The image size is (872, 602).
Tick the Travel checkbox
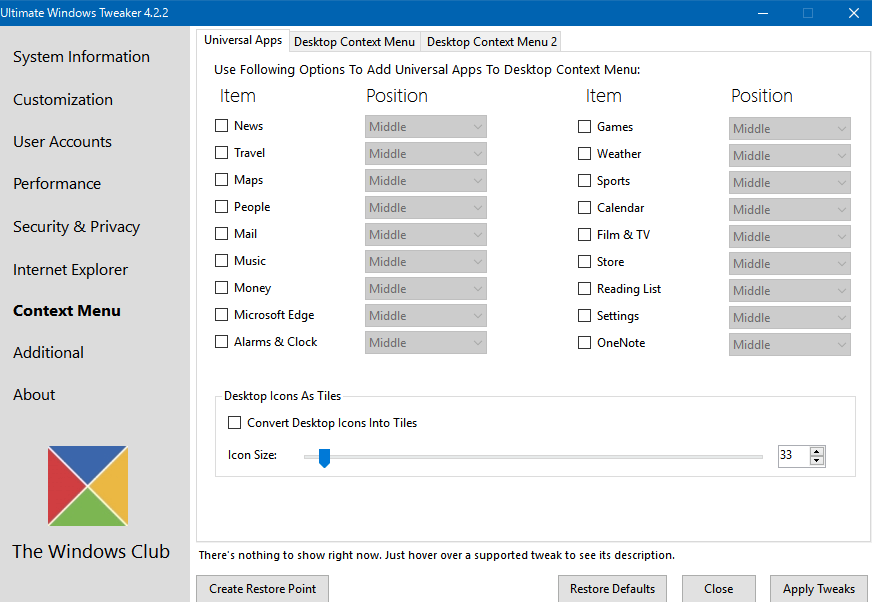(221, 152)
